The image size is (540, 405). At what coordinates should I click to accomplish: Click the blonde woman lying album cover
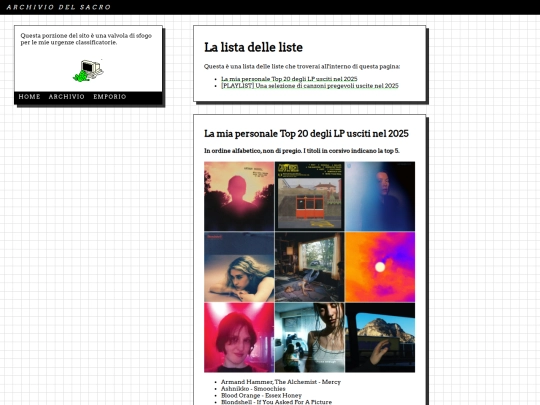tap(239, 267)
